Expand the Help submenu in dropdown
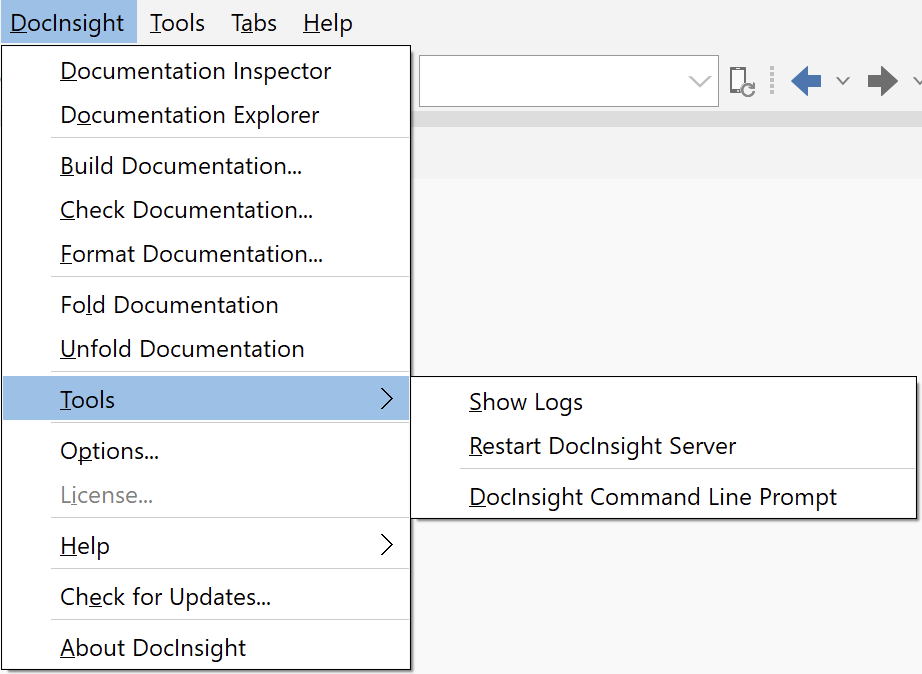Viewport: 922px width, 674px height. (x=206, y=546)
